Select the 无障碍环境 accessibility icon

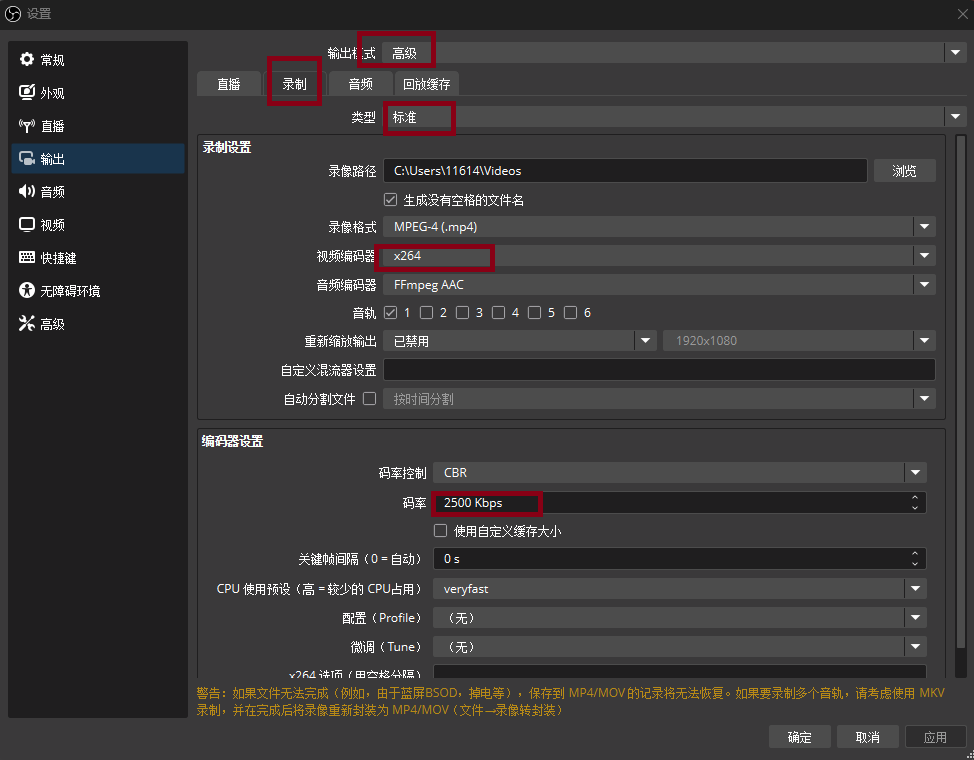click(x=27, y=290)
